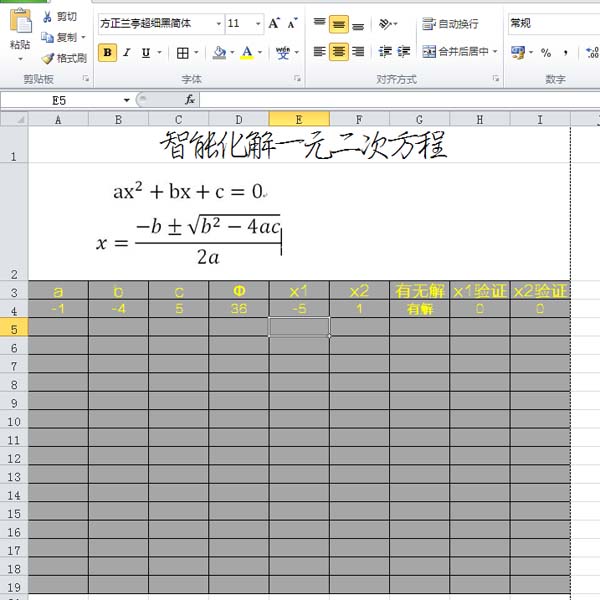The image size is (600, 600).
Task: Apply font color A button
Action: (247, 53)
